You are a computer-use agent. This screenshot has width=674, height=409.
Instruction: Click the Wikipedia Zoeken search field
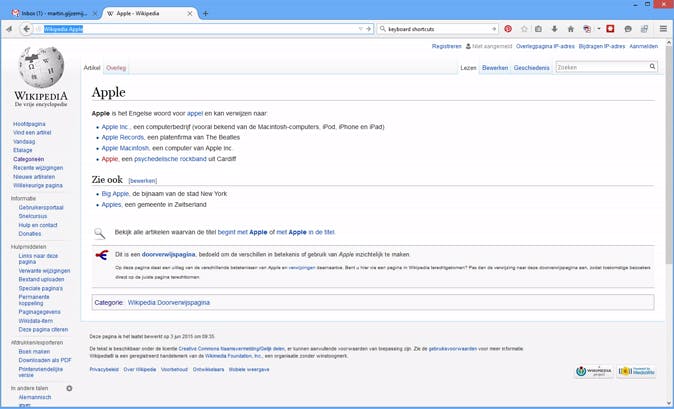click(601, 67)
